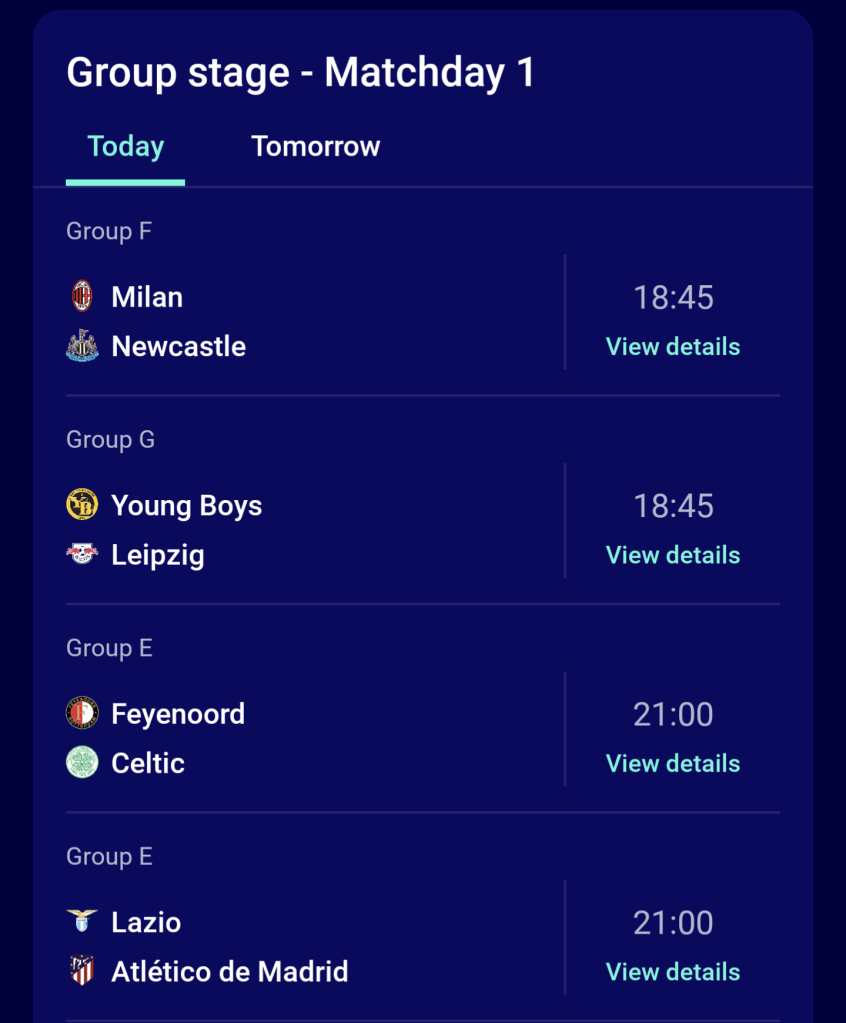Switch to the Tomorrow tab
Screen dimensions: 846x1023
pyautogui.click(x=316, y=147)
